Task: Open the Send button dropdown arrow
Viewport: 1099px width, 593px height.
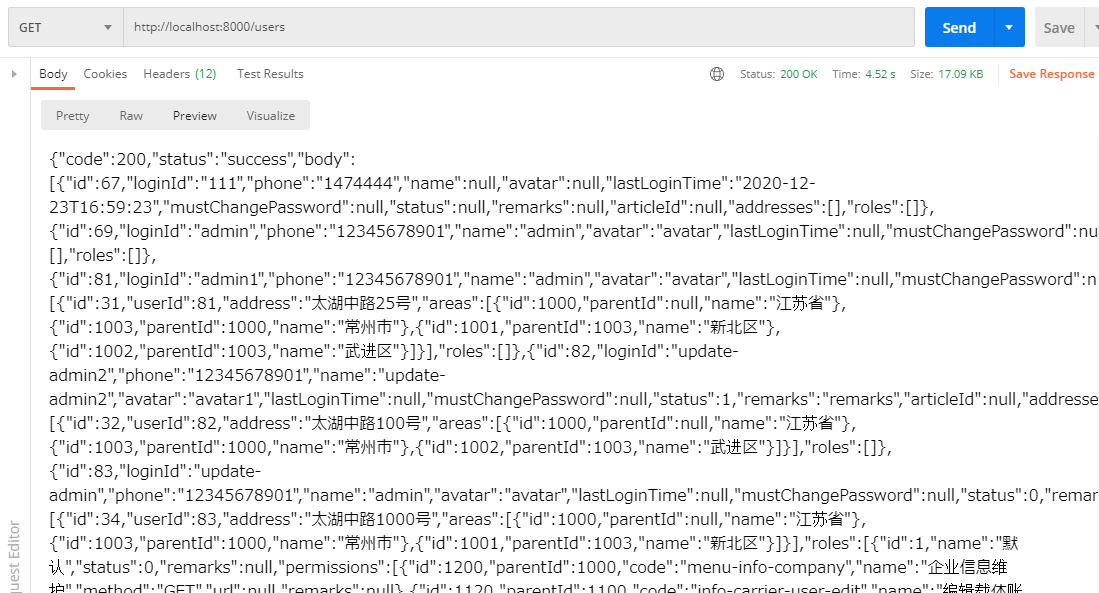Action: click(x=1009, y=27)
